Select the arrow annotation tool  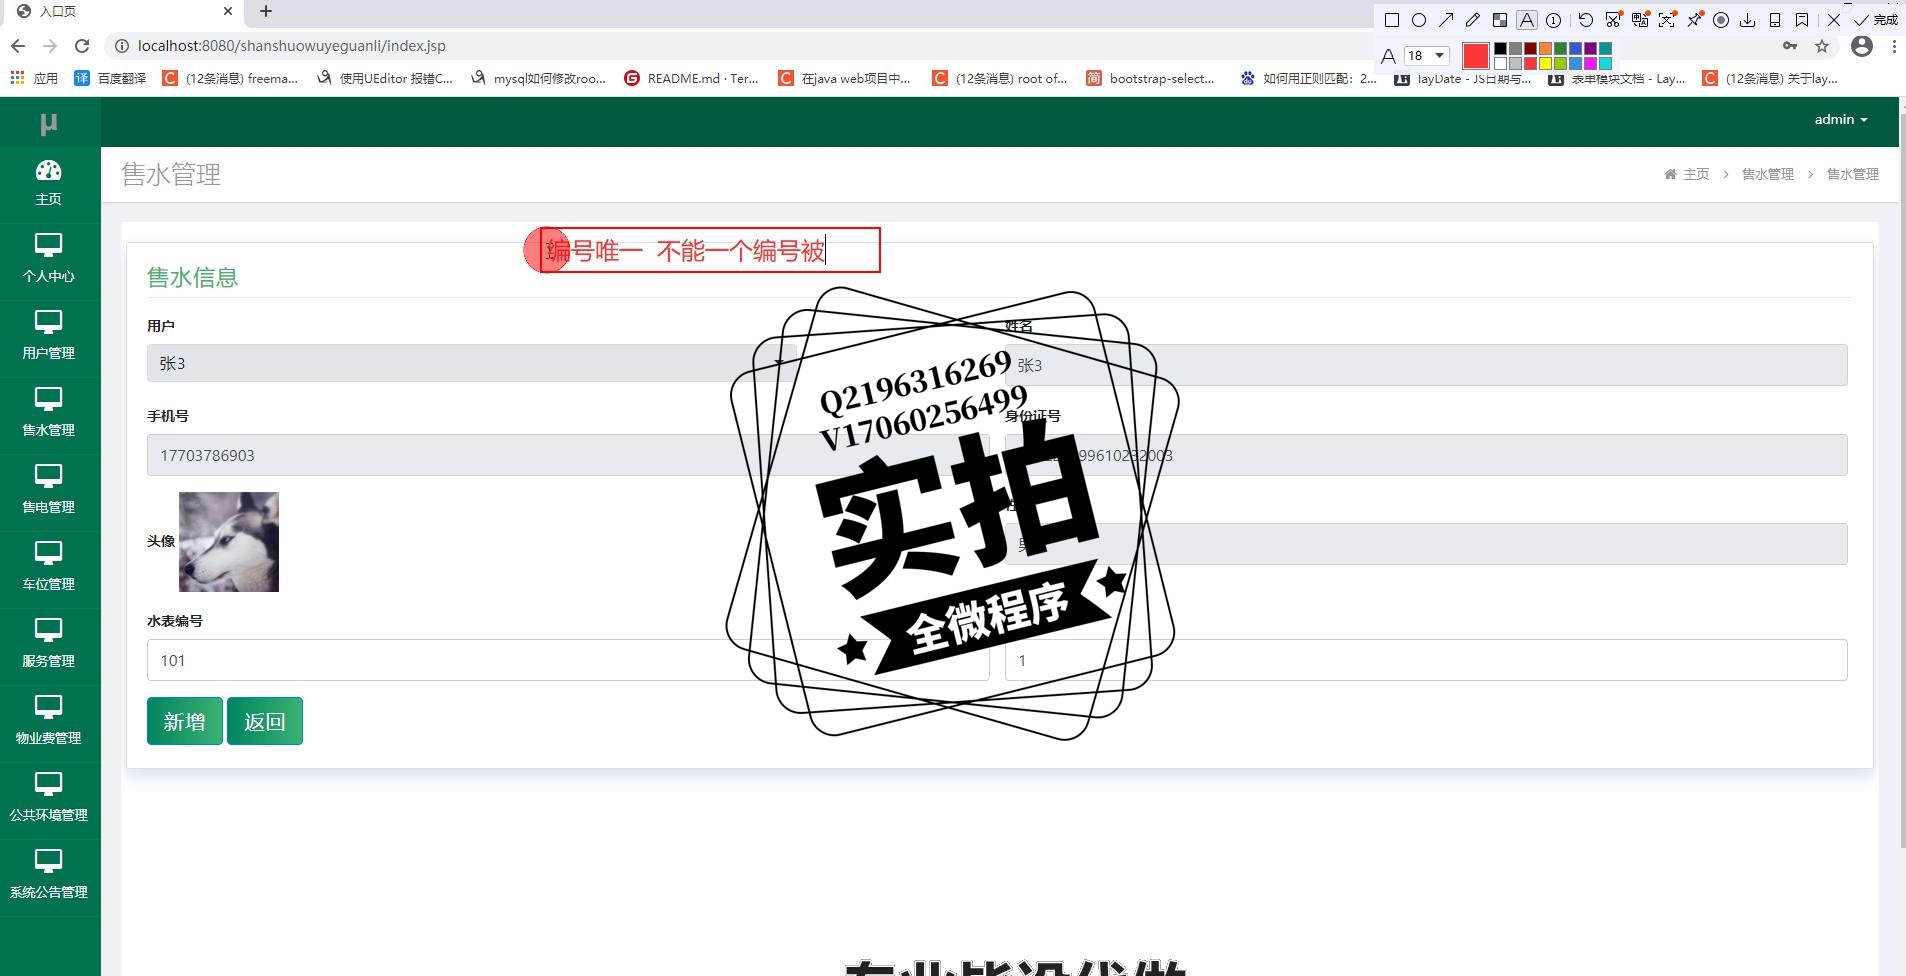click(1446, 20)
